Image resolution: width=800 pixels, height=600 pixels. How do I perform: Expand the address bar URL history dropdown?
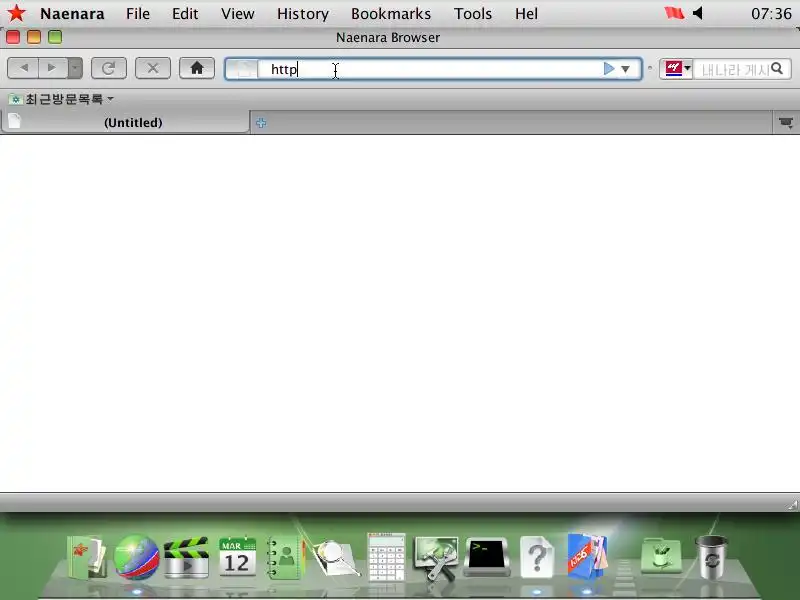(626, 69)
